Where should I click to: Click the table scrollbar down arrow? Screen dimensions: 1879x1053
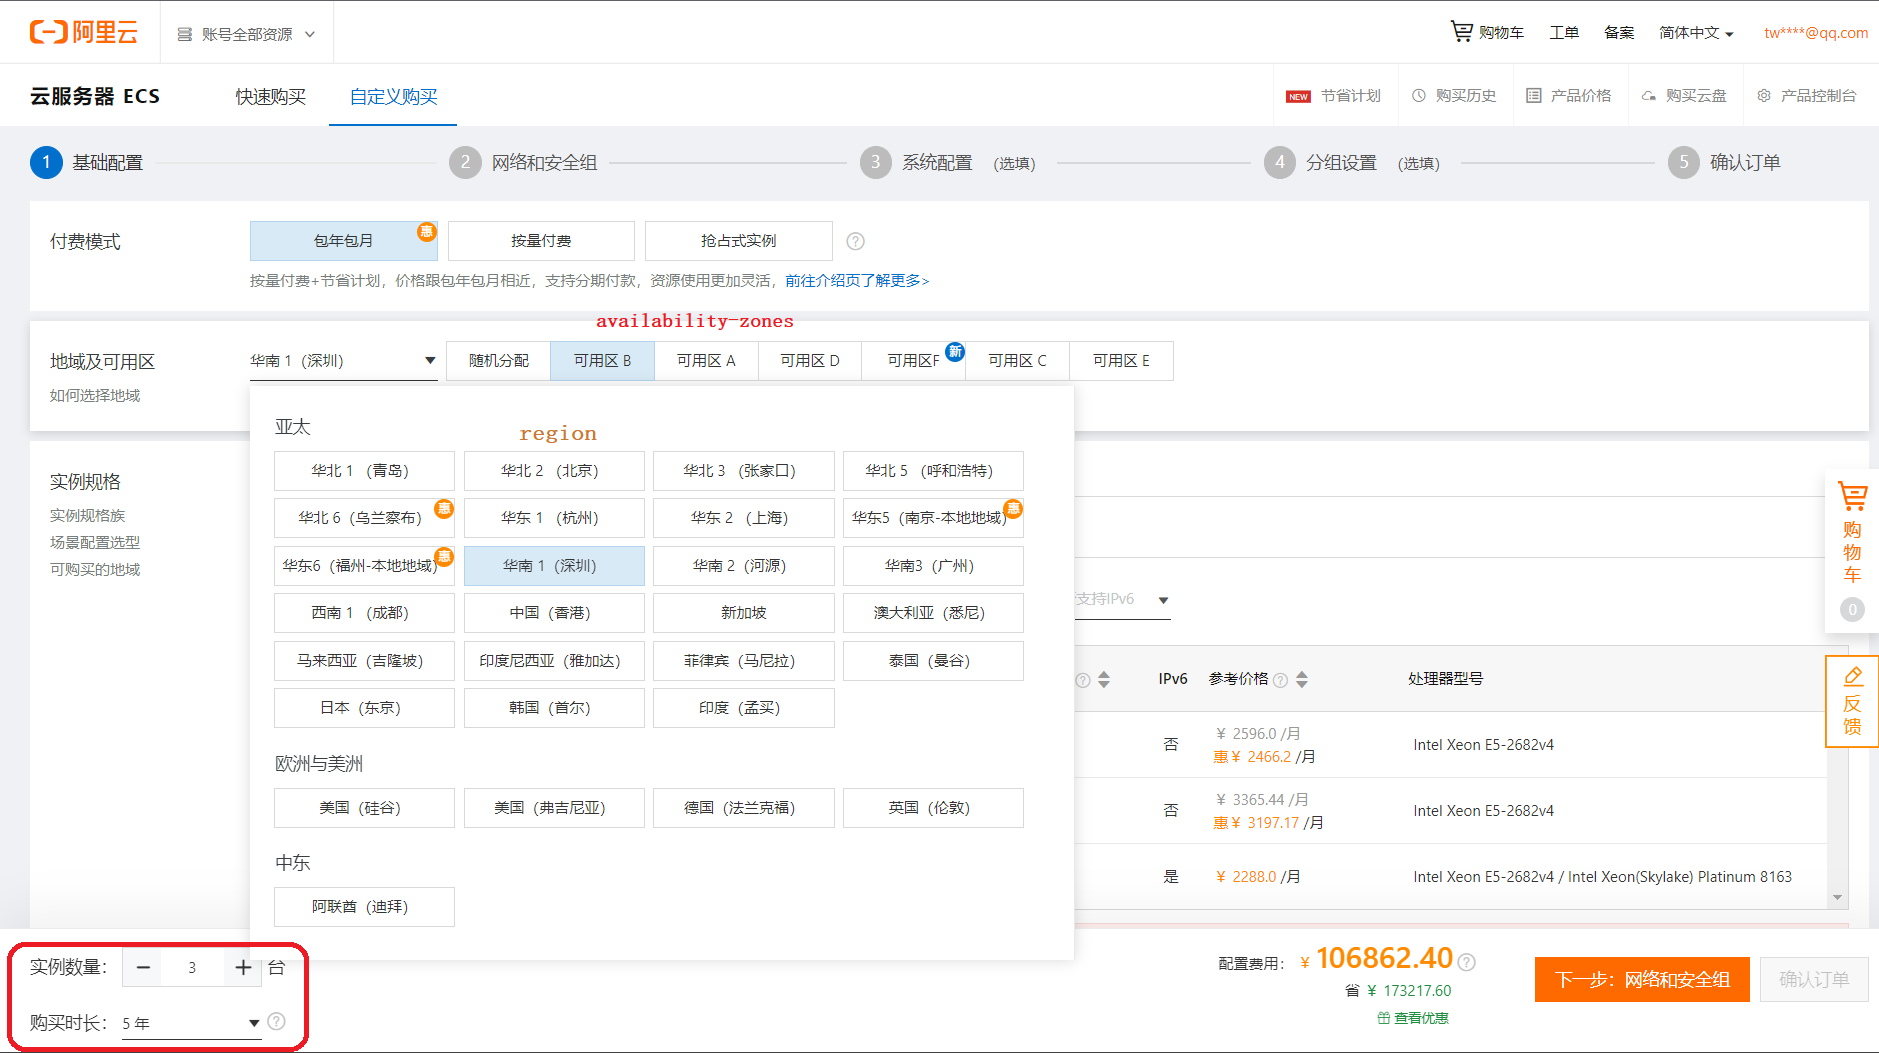[1837, 898]
